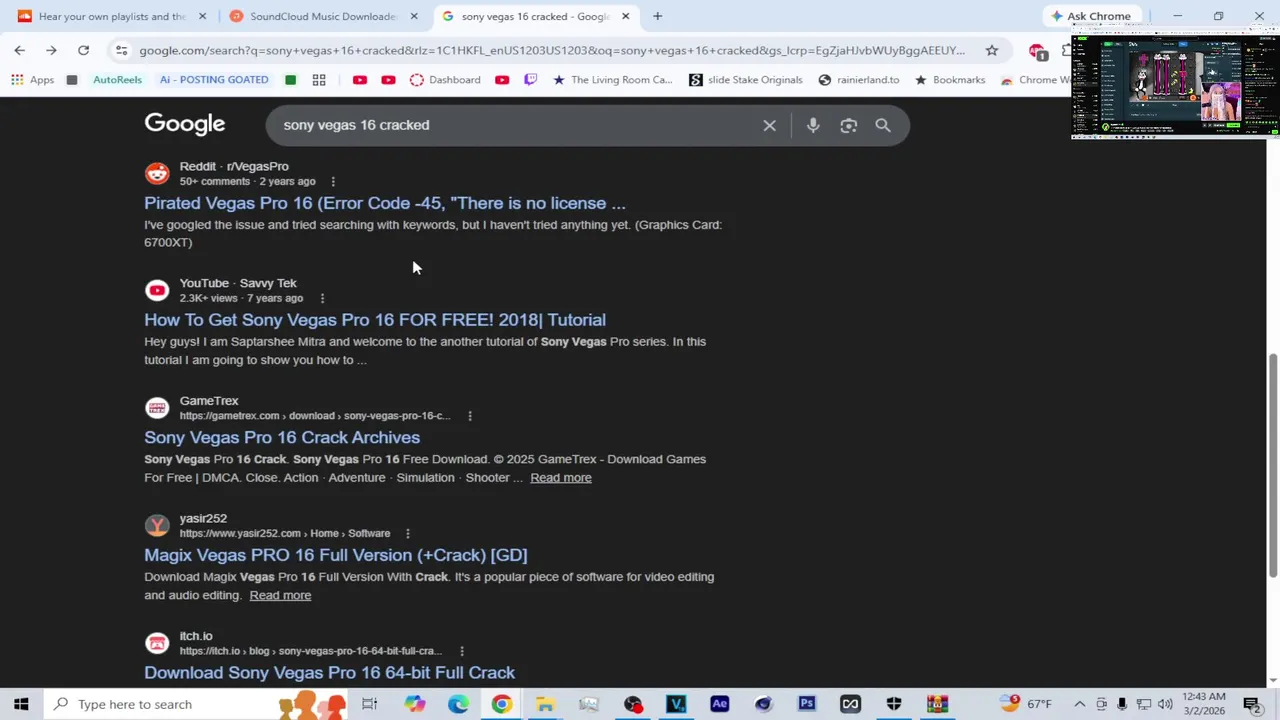The height and width of the screenshot is (720, 1280).
Task: Click the GameTrex result favicon
Action: click(x=157, y=408)
